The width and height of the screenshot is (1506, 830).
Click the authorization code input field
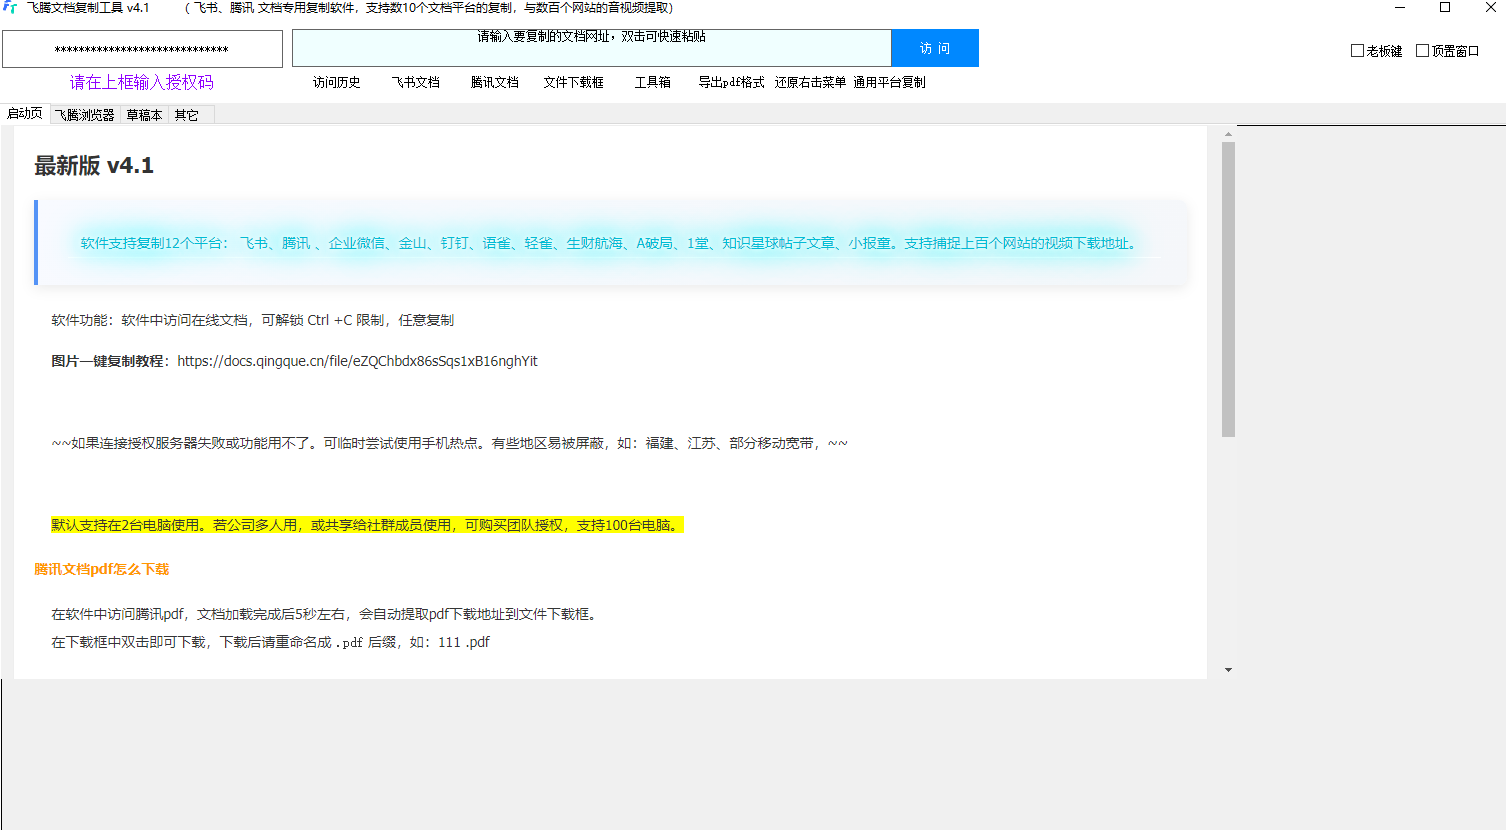pos(141,47)
